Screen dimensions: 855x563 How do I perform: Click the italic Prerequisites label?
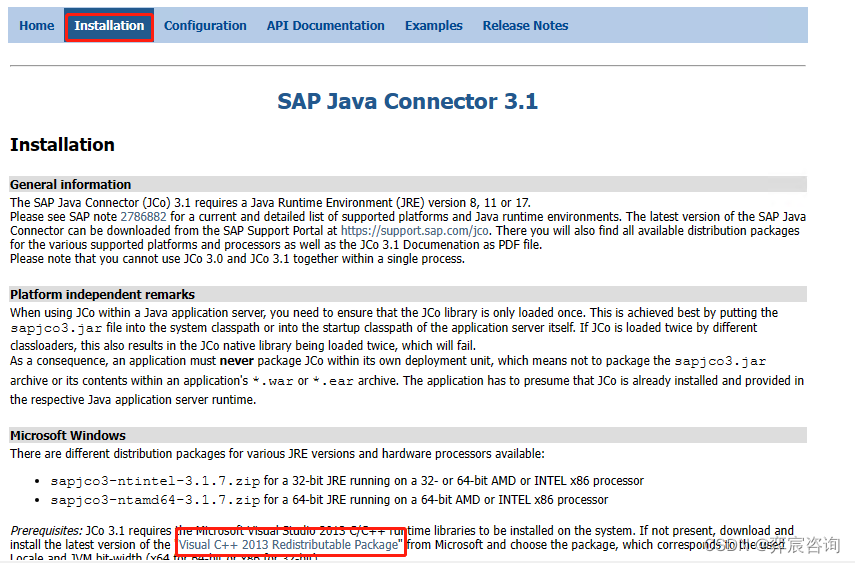[46, 530]
